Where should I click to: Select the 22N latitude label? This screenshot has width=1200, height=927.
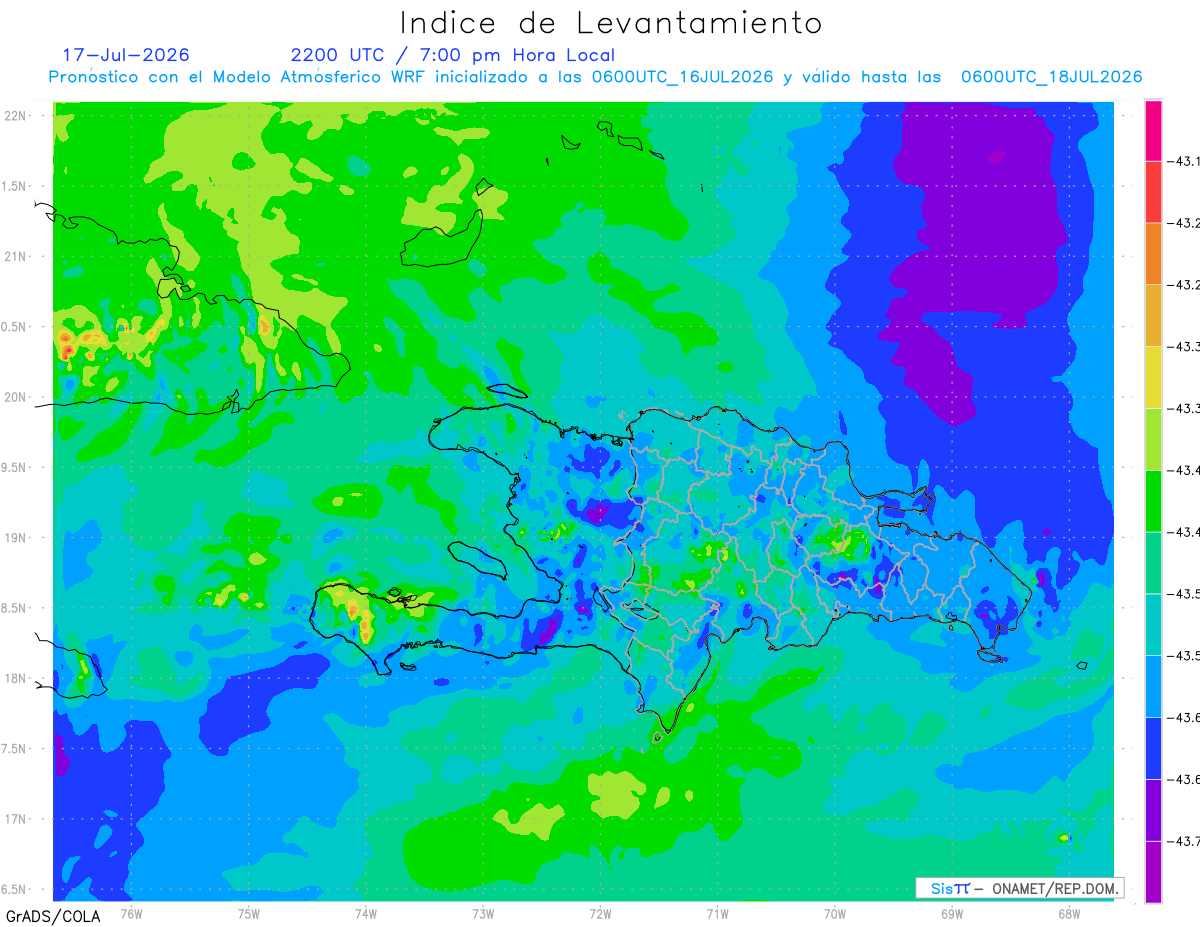click(17, 115)
